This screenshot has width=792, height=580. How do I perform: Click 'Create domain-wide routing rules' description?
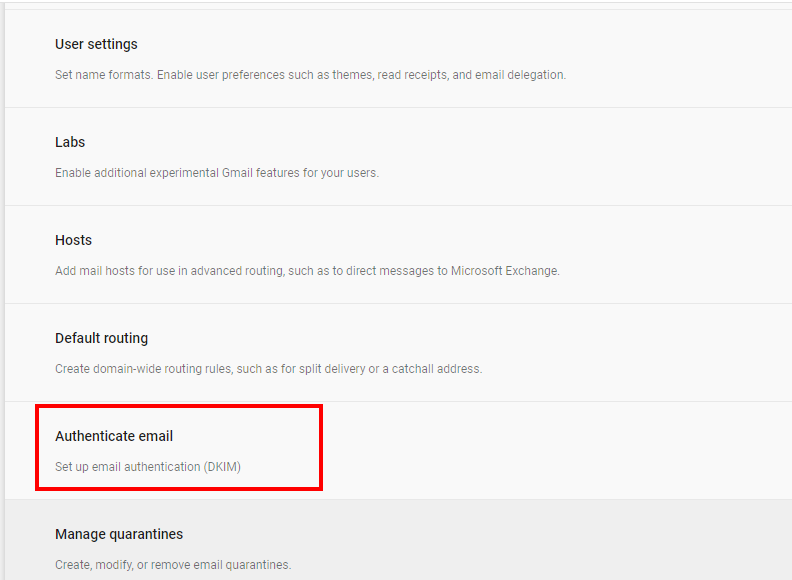click(269, 369)
